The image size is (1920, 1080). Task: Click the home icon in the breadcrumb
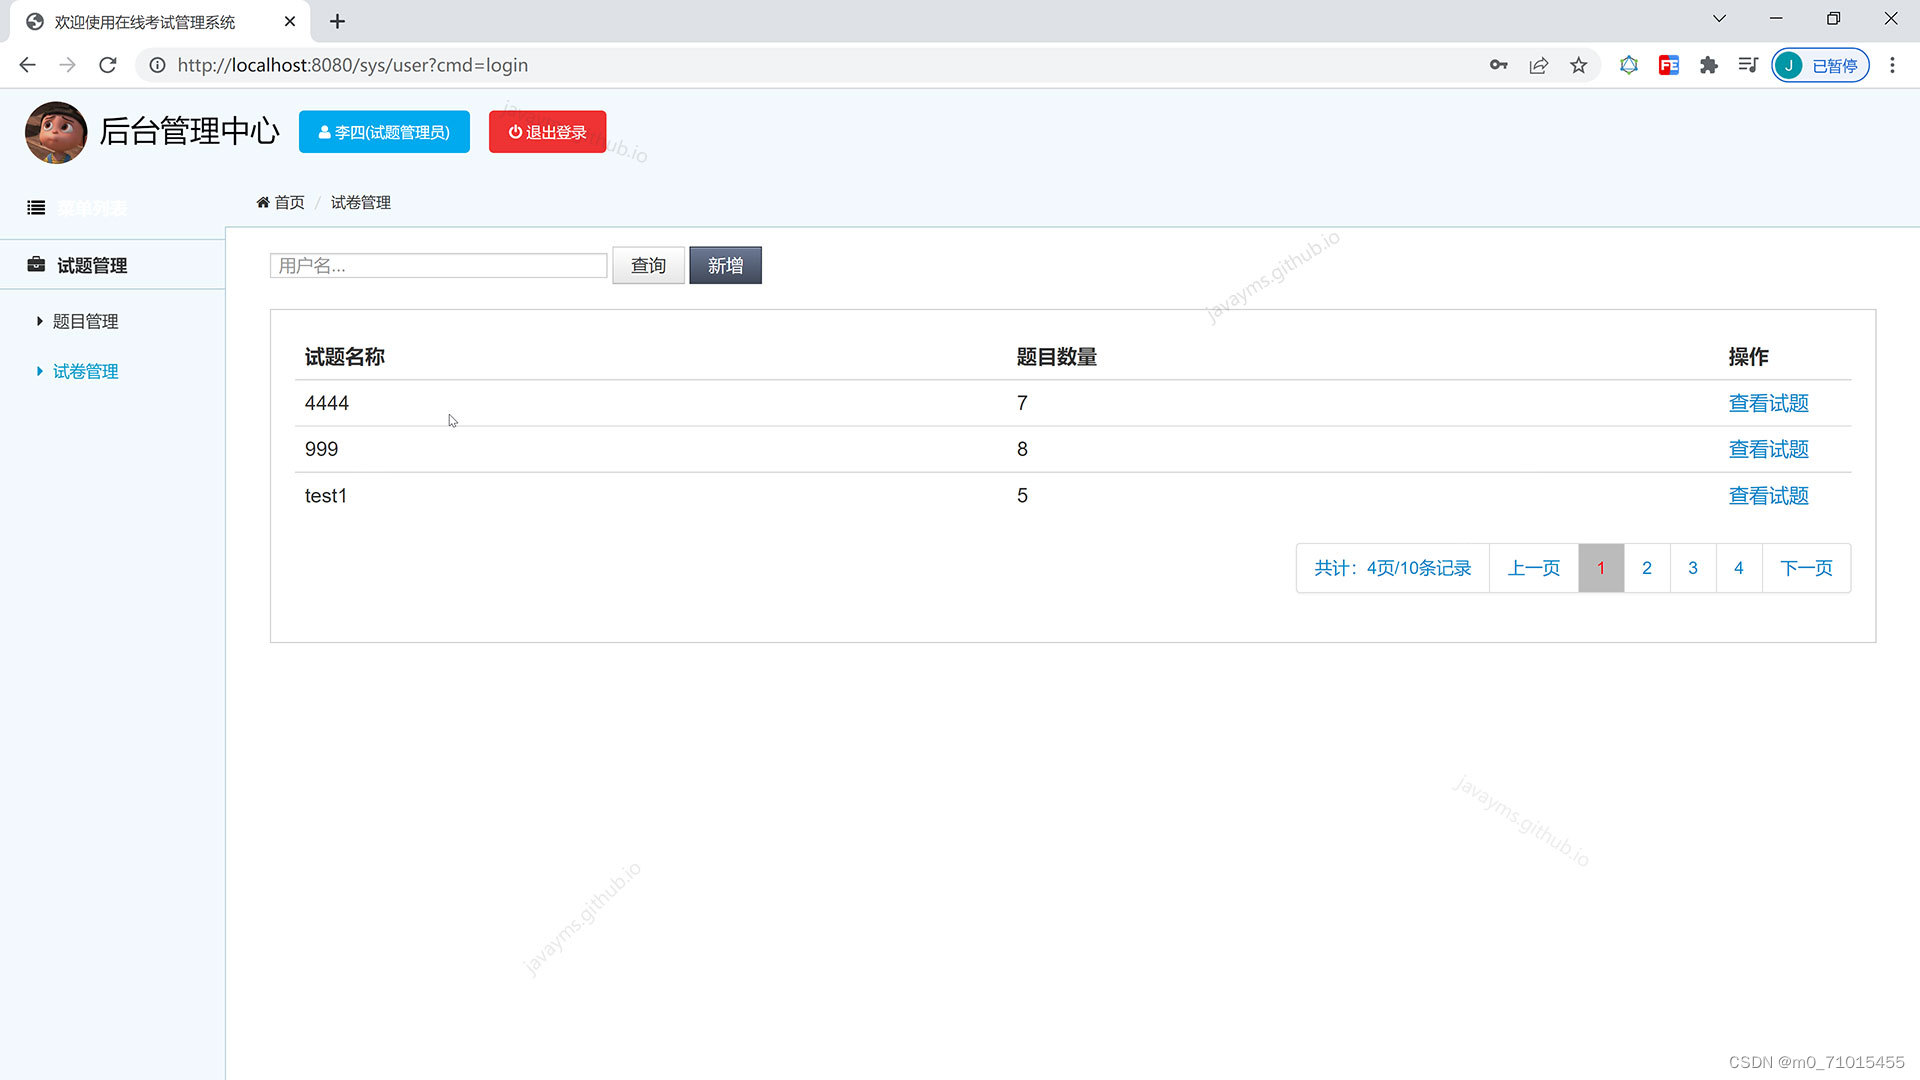point(262,201)
